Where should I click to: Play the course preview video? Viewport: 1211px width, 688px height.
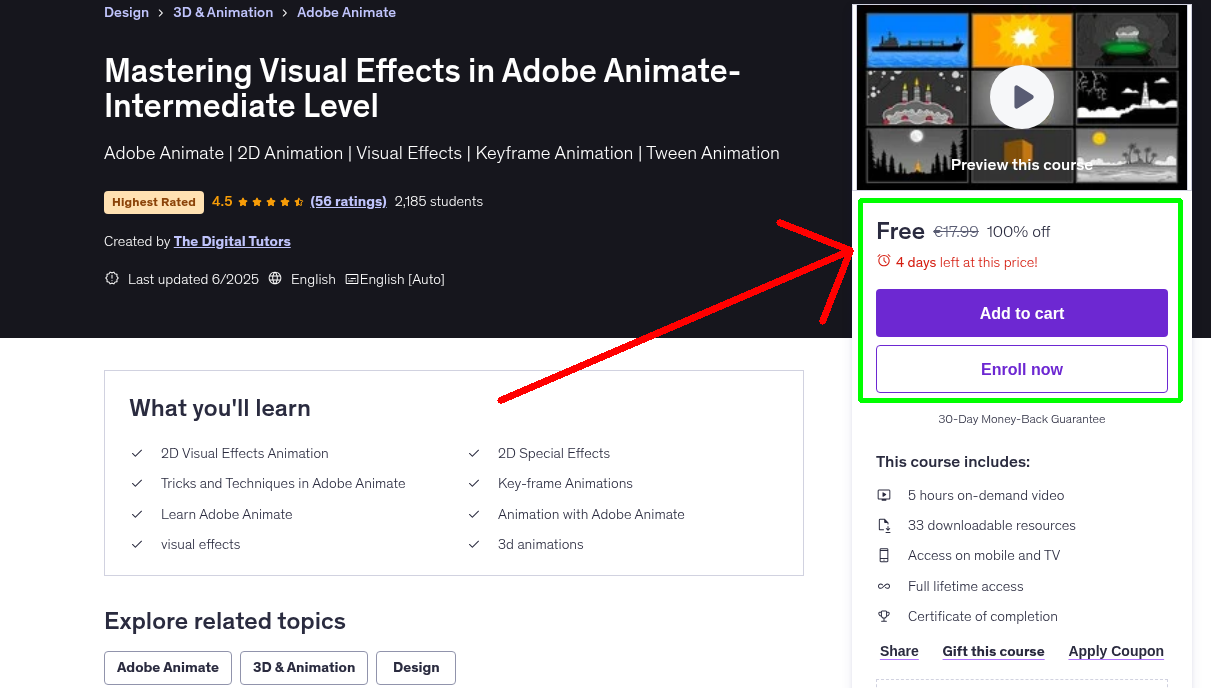coord(1021,96)
